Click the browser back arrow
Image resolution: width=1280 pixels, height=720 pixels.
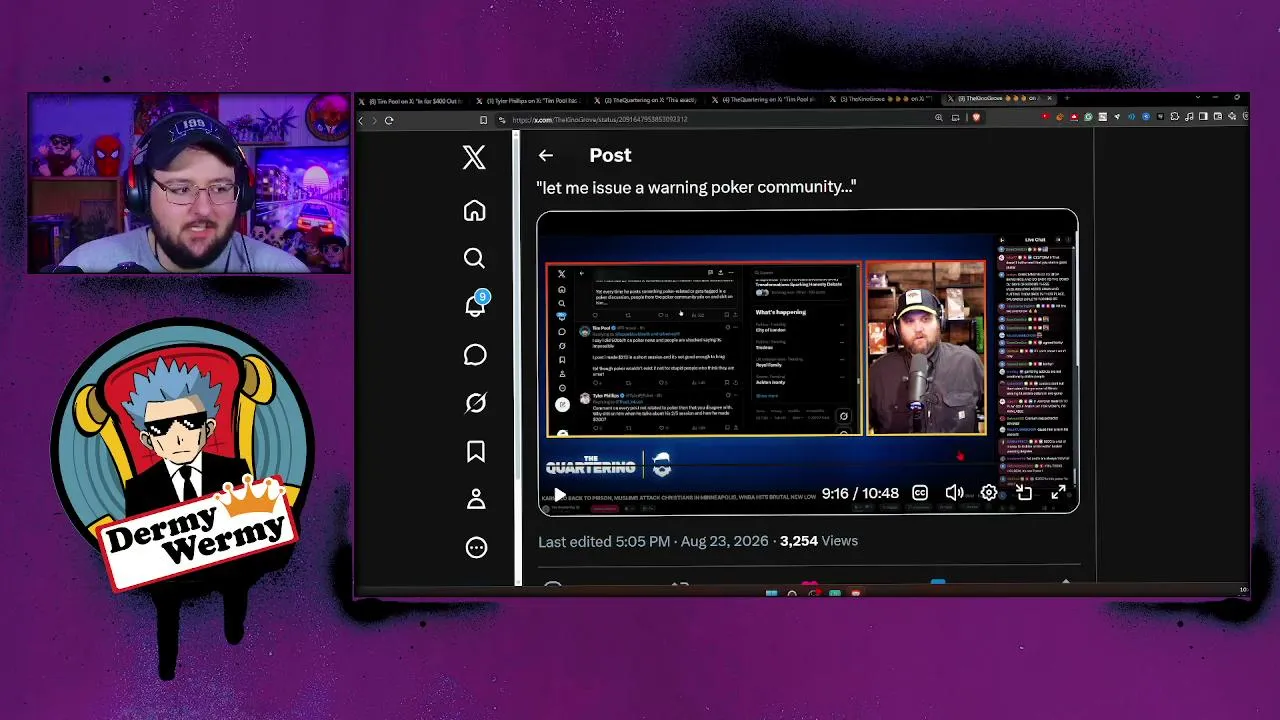point(361,120)
